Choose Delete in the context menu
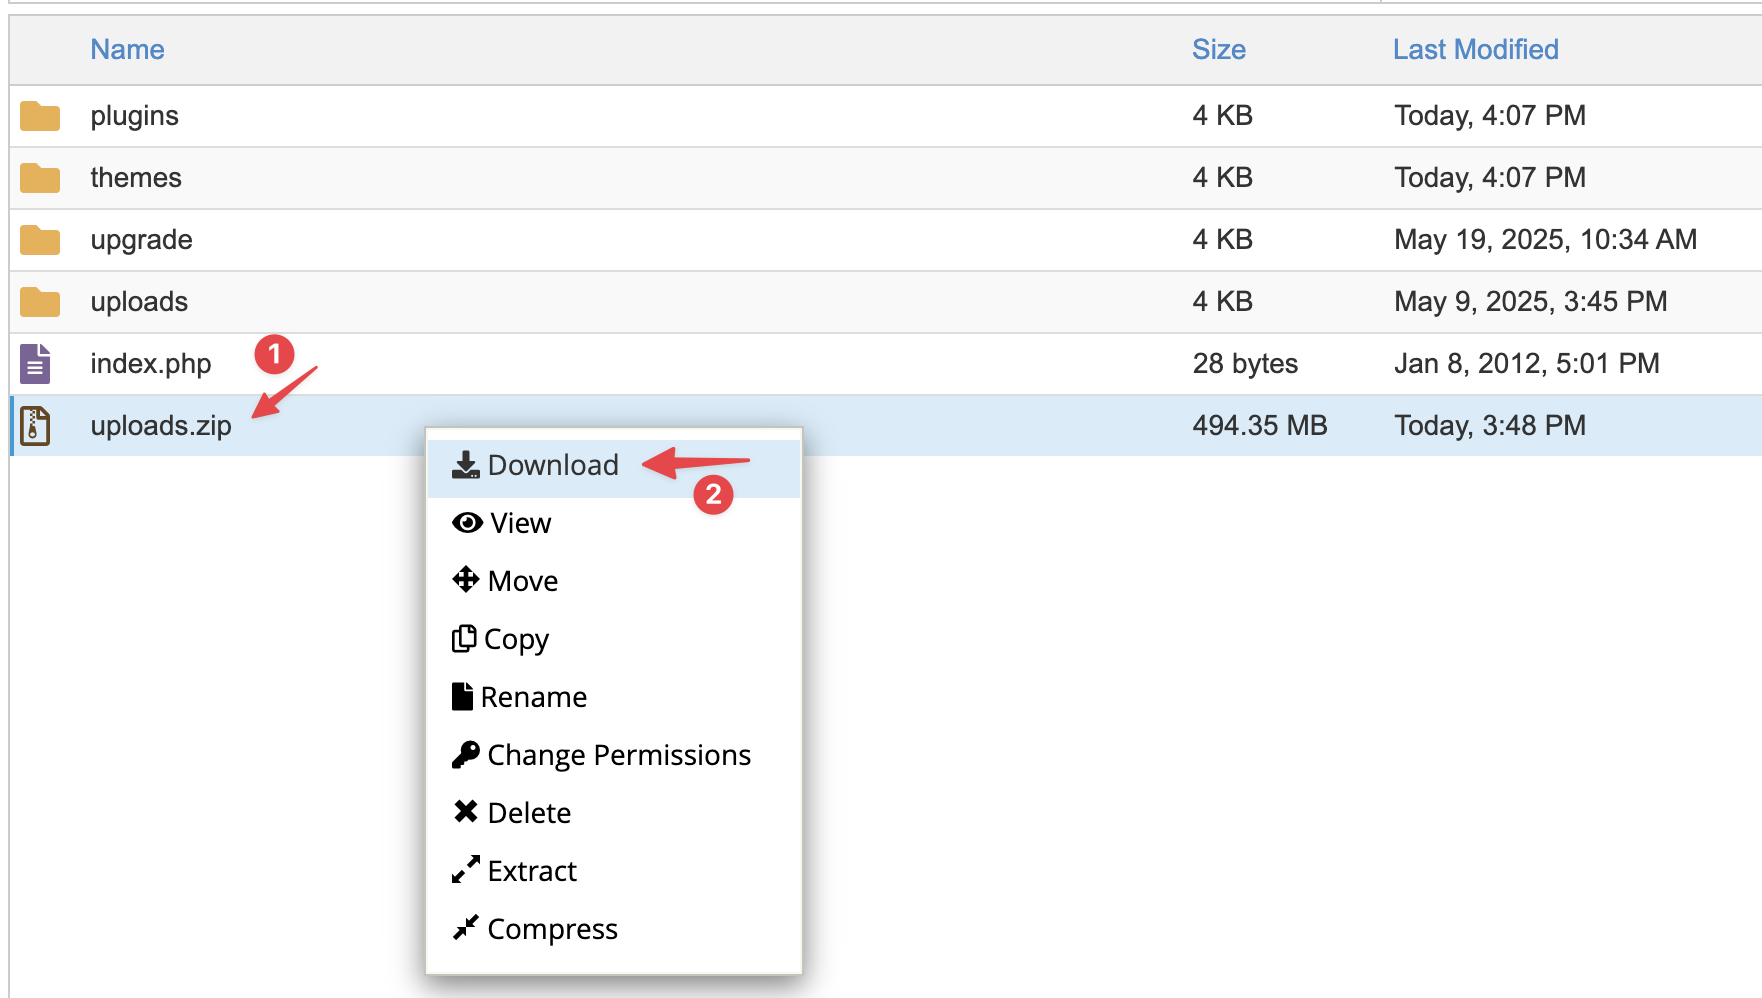The width and height of the screenshot is (1762, 998). 614,814
